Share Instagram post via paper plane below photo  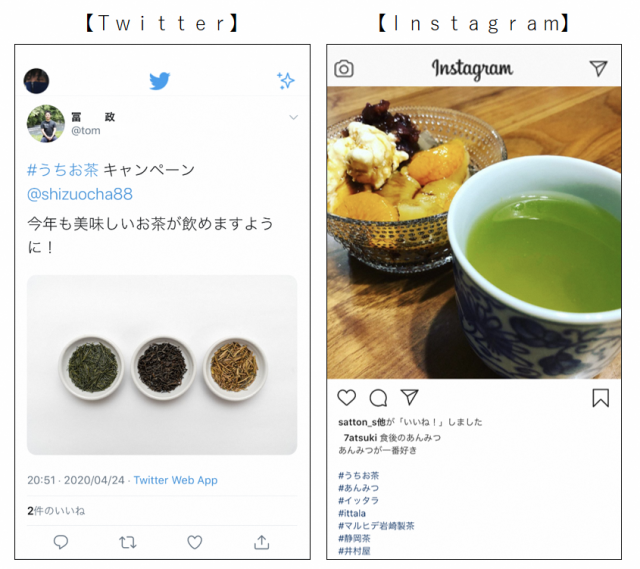409,397
